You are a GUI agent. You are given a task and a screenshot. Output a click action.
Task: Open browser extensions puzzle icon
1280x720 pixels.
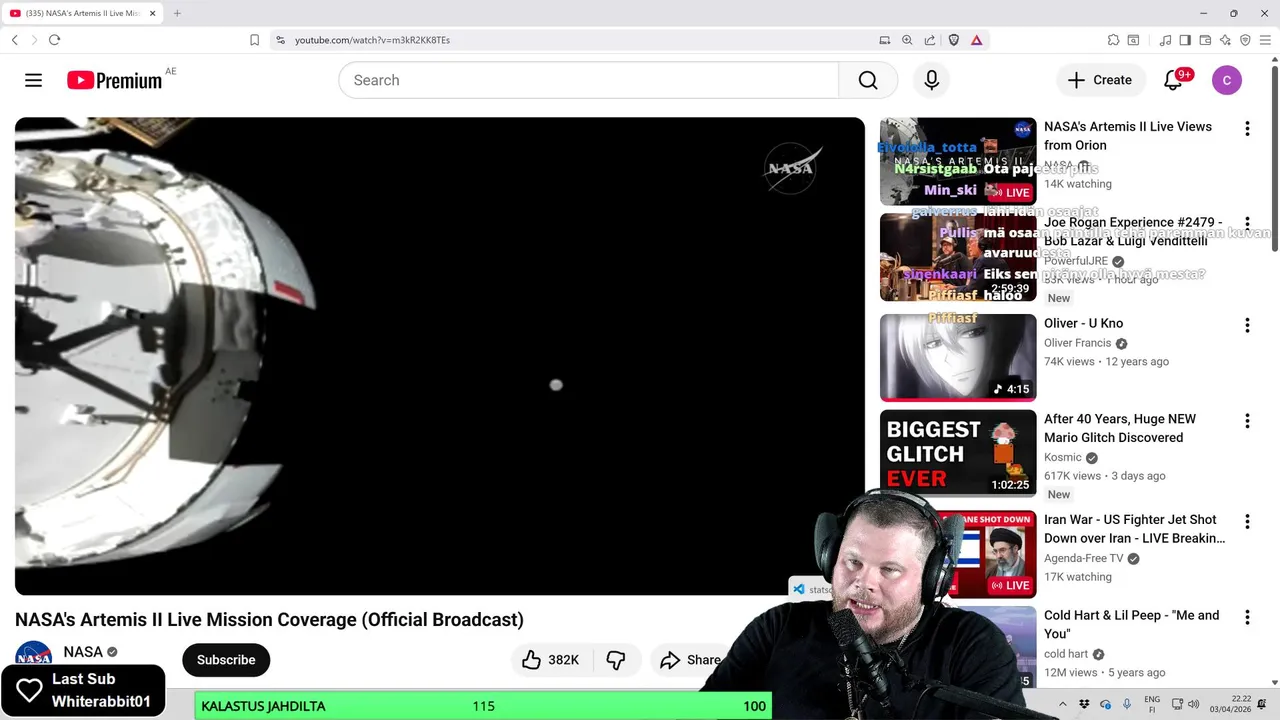click(x=1113, y=40)
